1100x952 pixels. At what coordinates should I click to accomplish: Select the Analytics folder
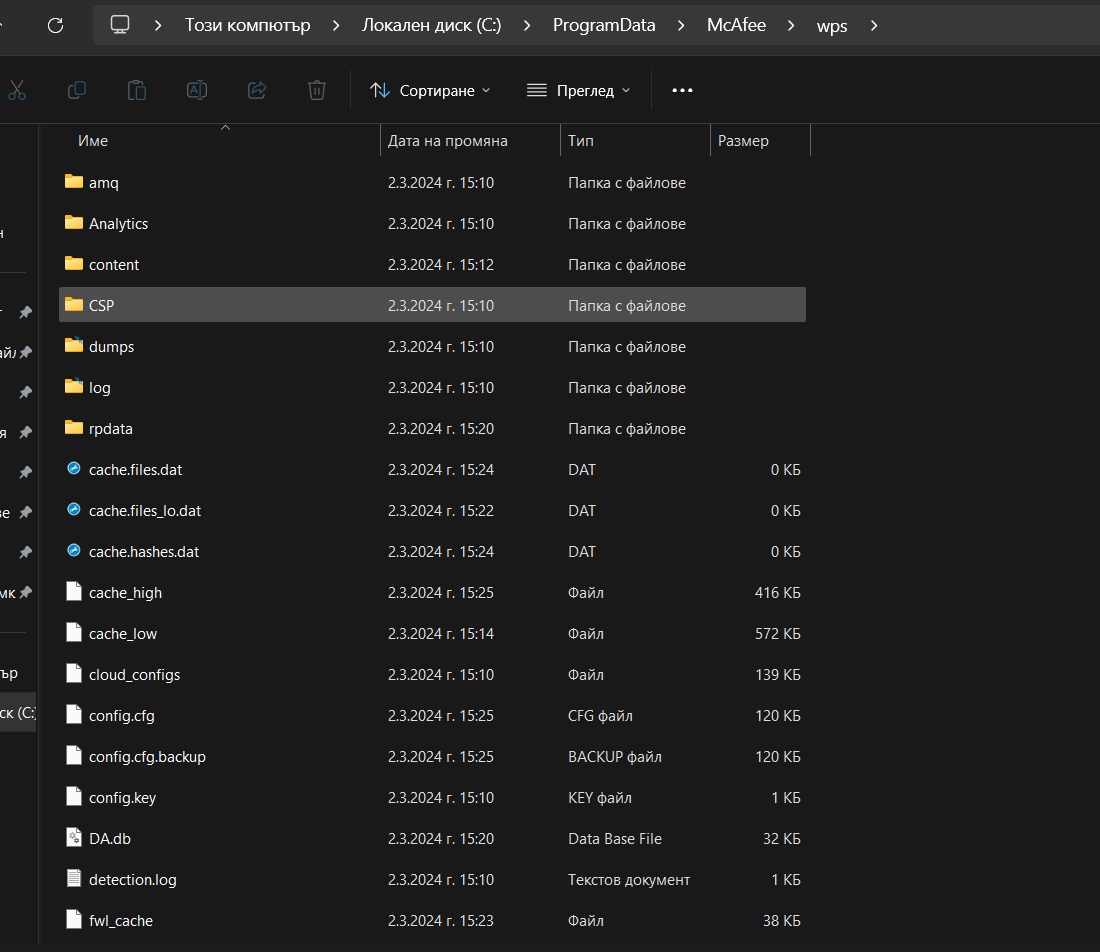point(118,224)
